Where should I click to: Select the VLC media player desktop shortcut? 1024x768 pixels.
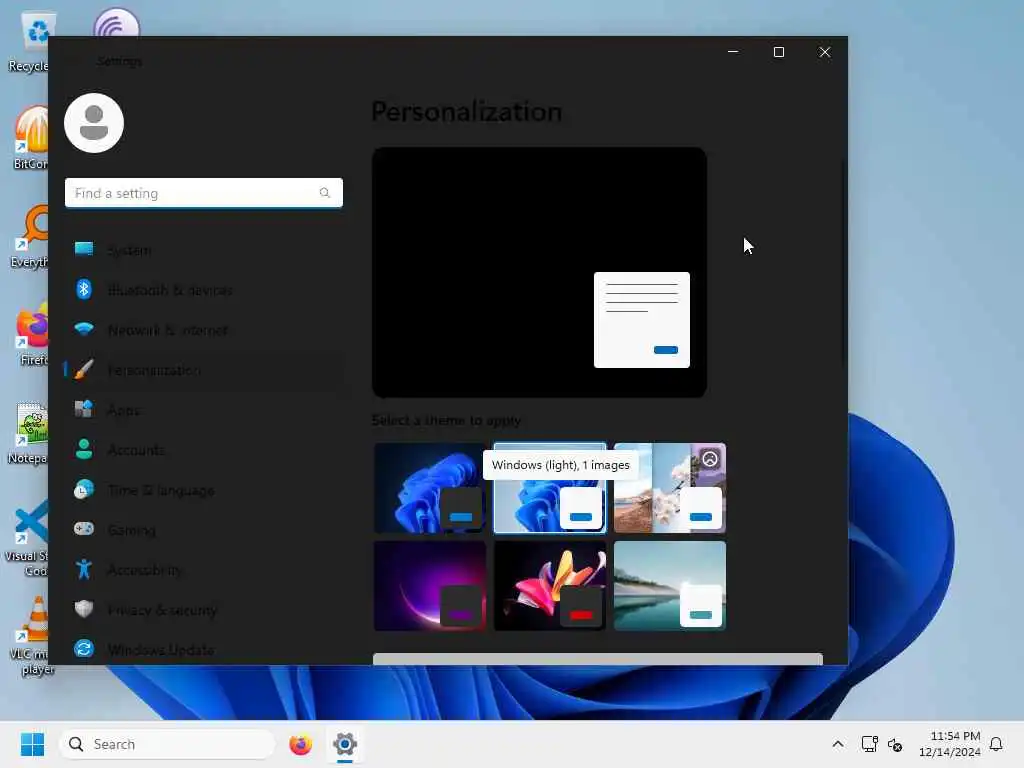30,635
